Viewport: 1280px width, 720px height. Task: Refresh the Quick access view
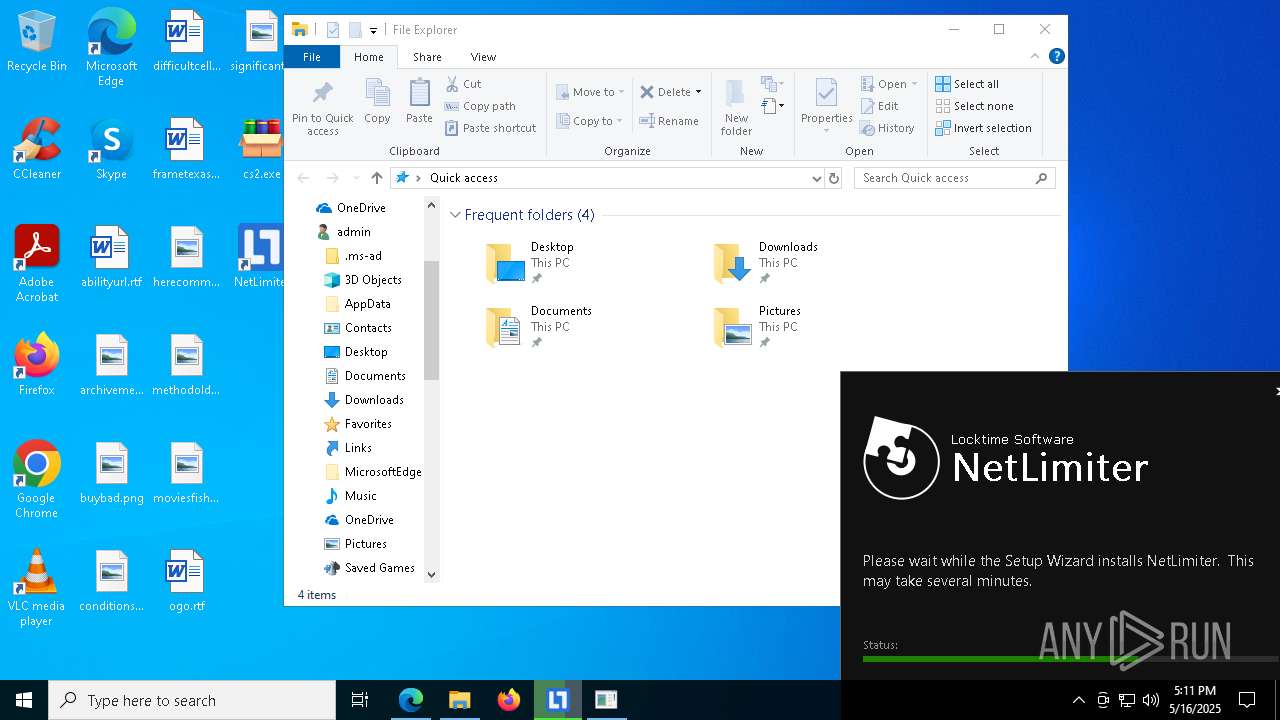coord(834,178)
